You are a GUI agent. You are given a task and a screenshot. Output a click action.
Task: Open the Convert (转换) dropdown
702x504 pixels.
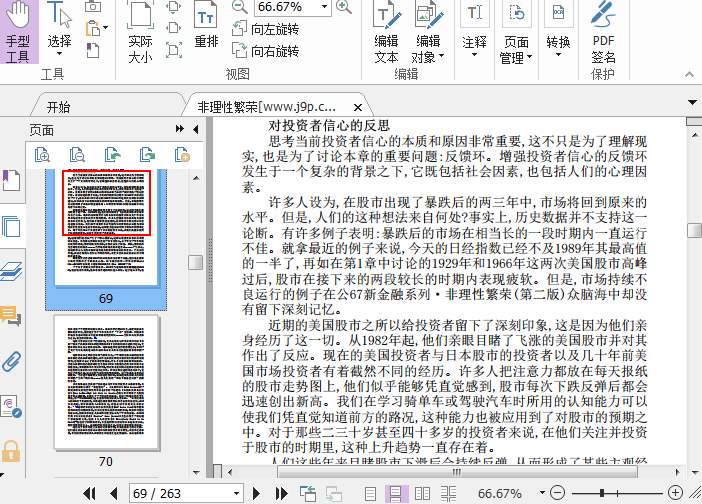click(x=558, y=30)
